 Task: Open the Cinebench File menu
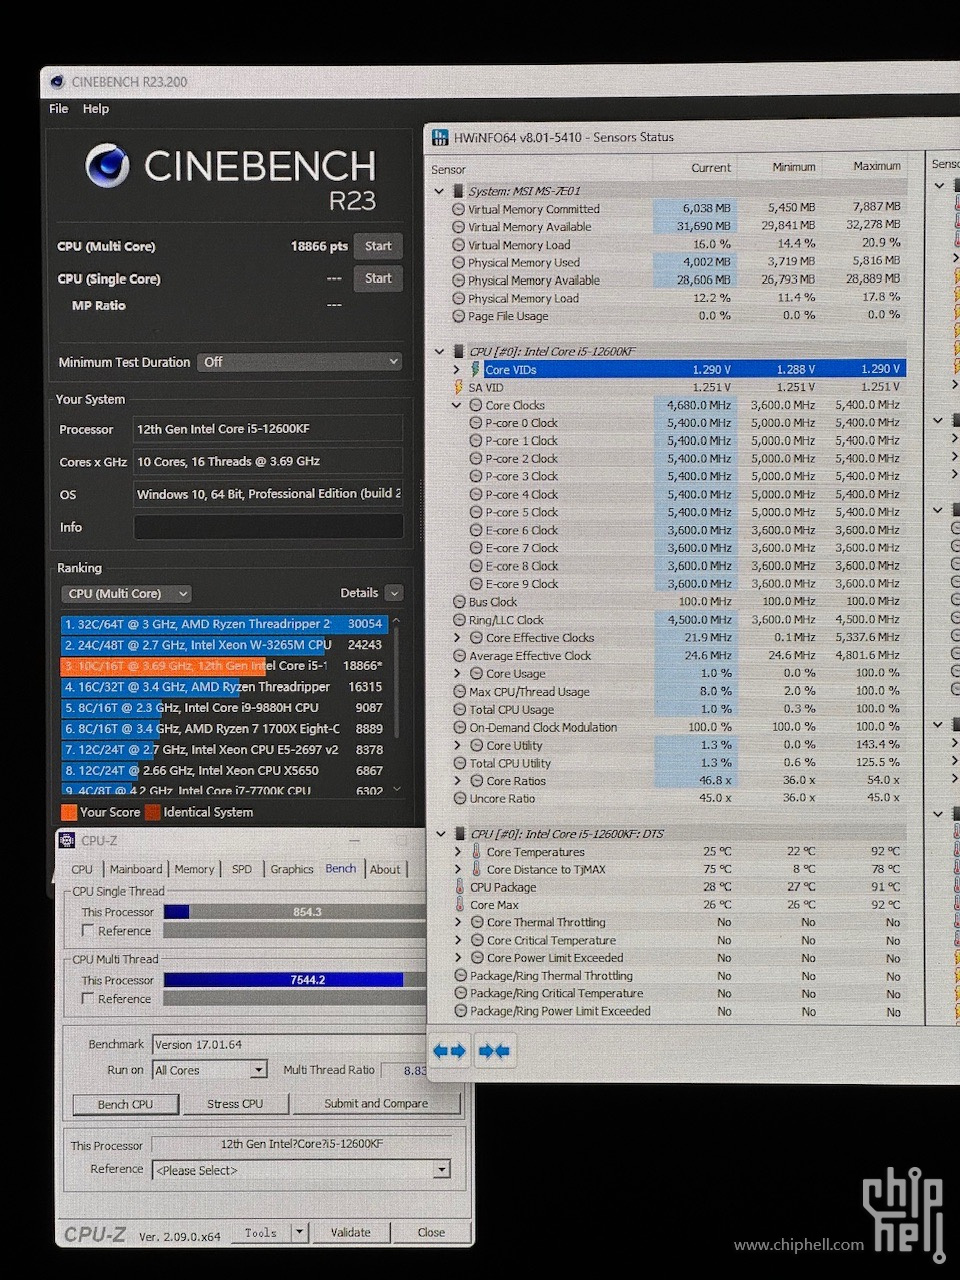[59, 109]
